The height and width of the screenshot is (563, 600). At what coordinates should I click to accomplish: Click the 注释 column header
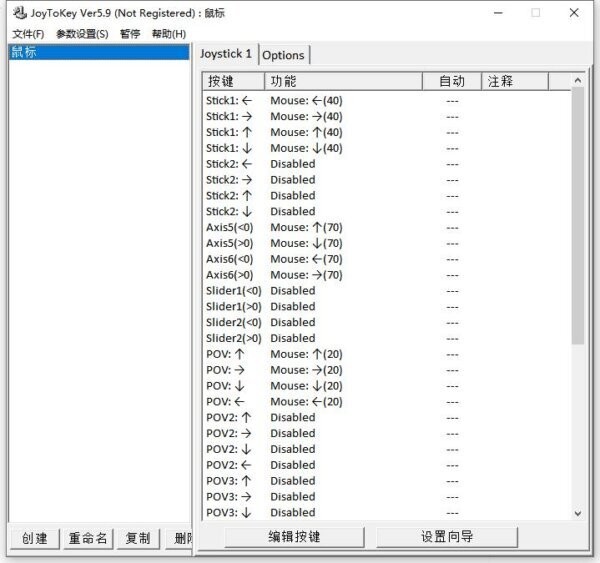pos(515,81)
